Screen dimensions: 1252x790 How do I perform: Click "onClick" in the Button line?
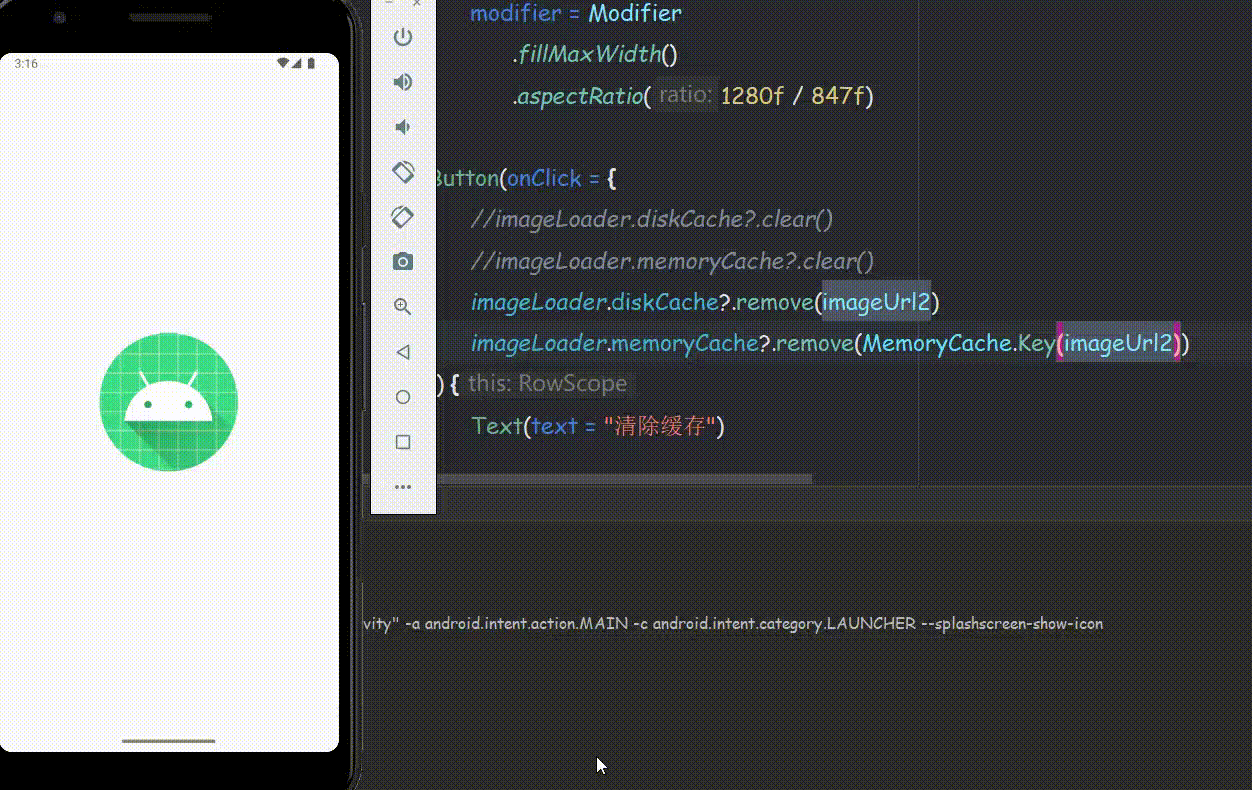click(x=544, y=179)
